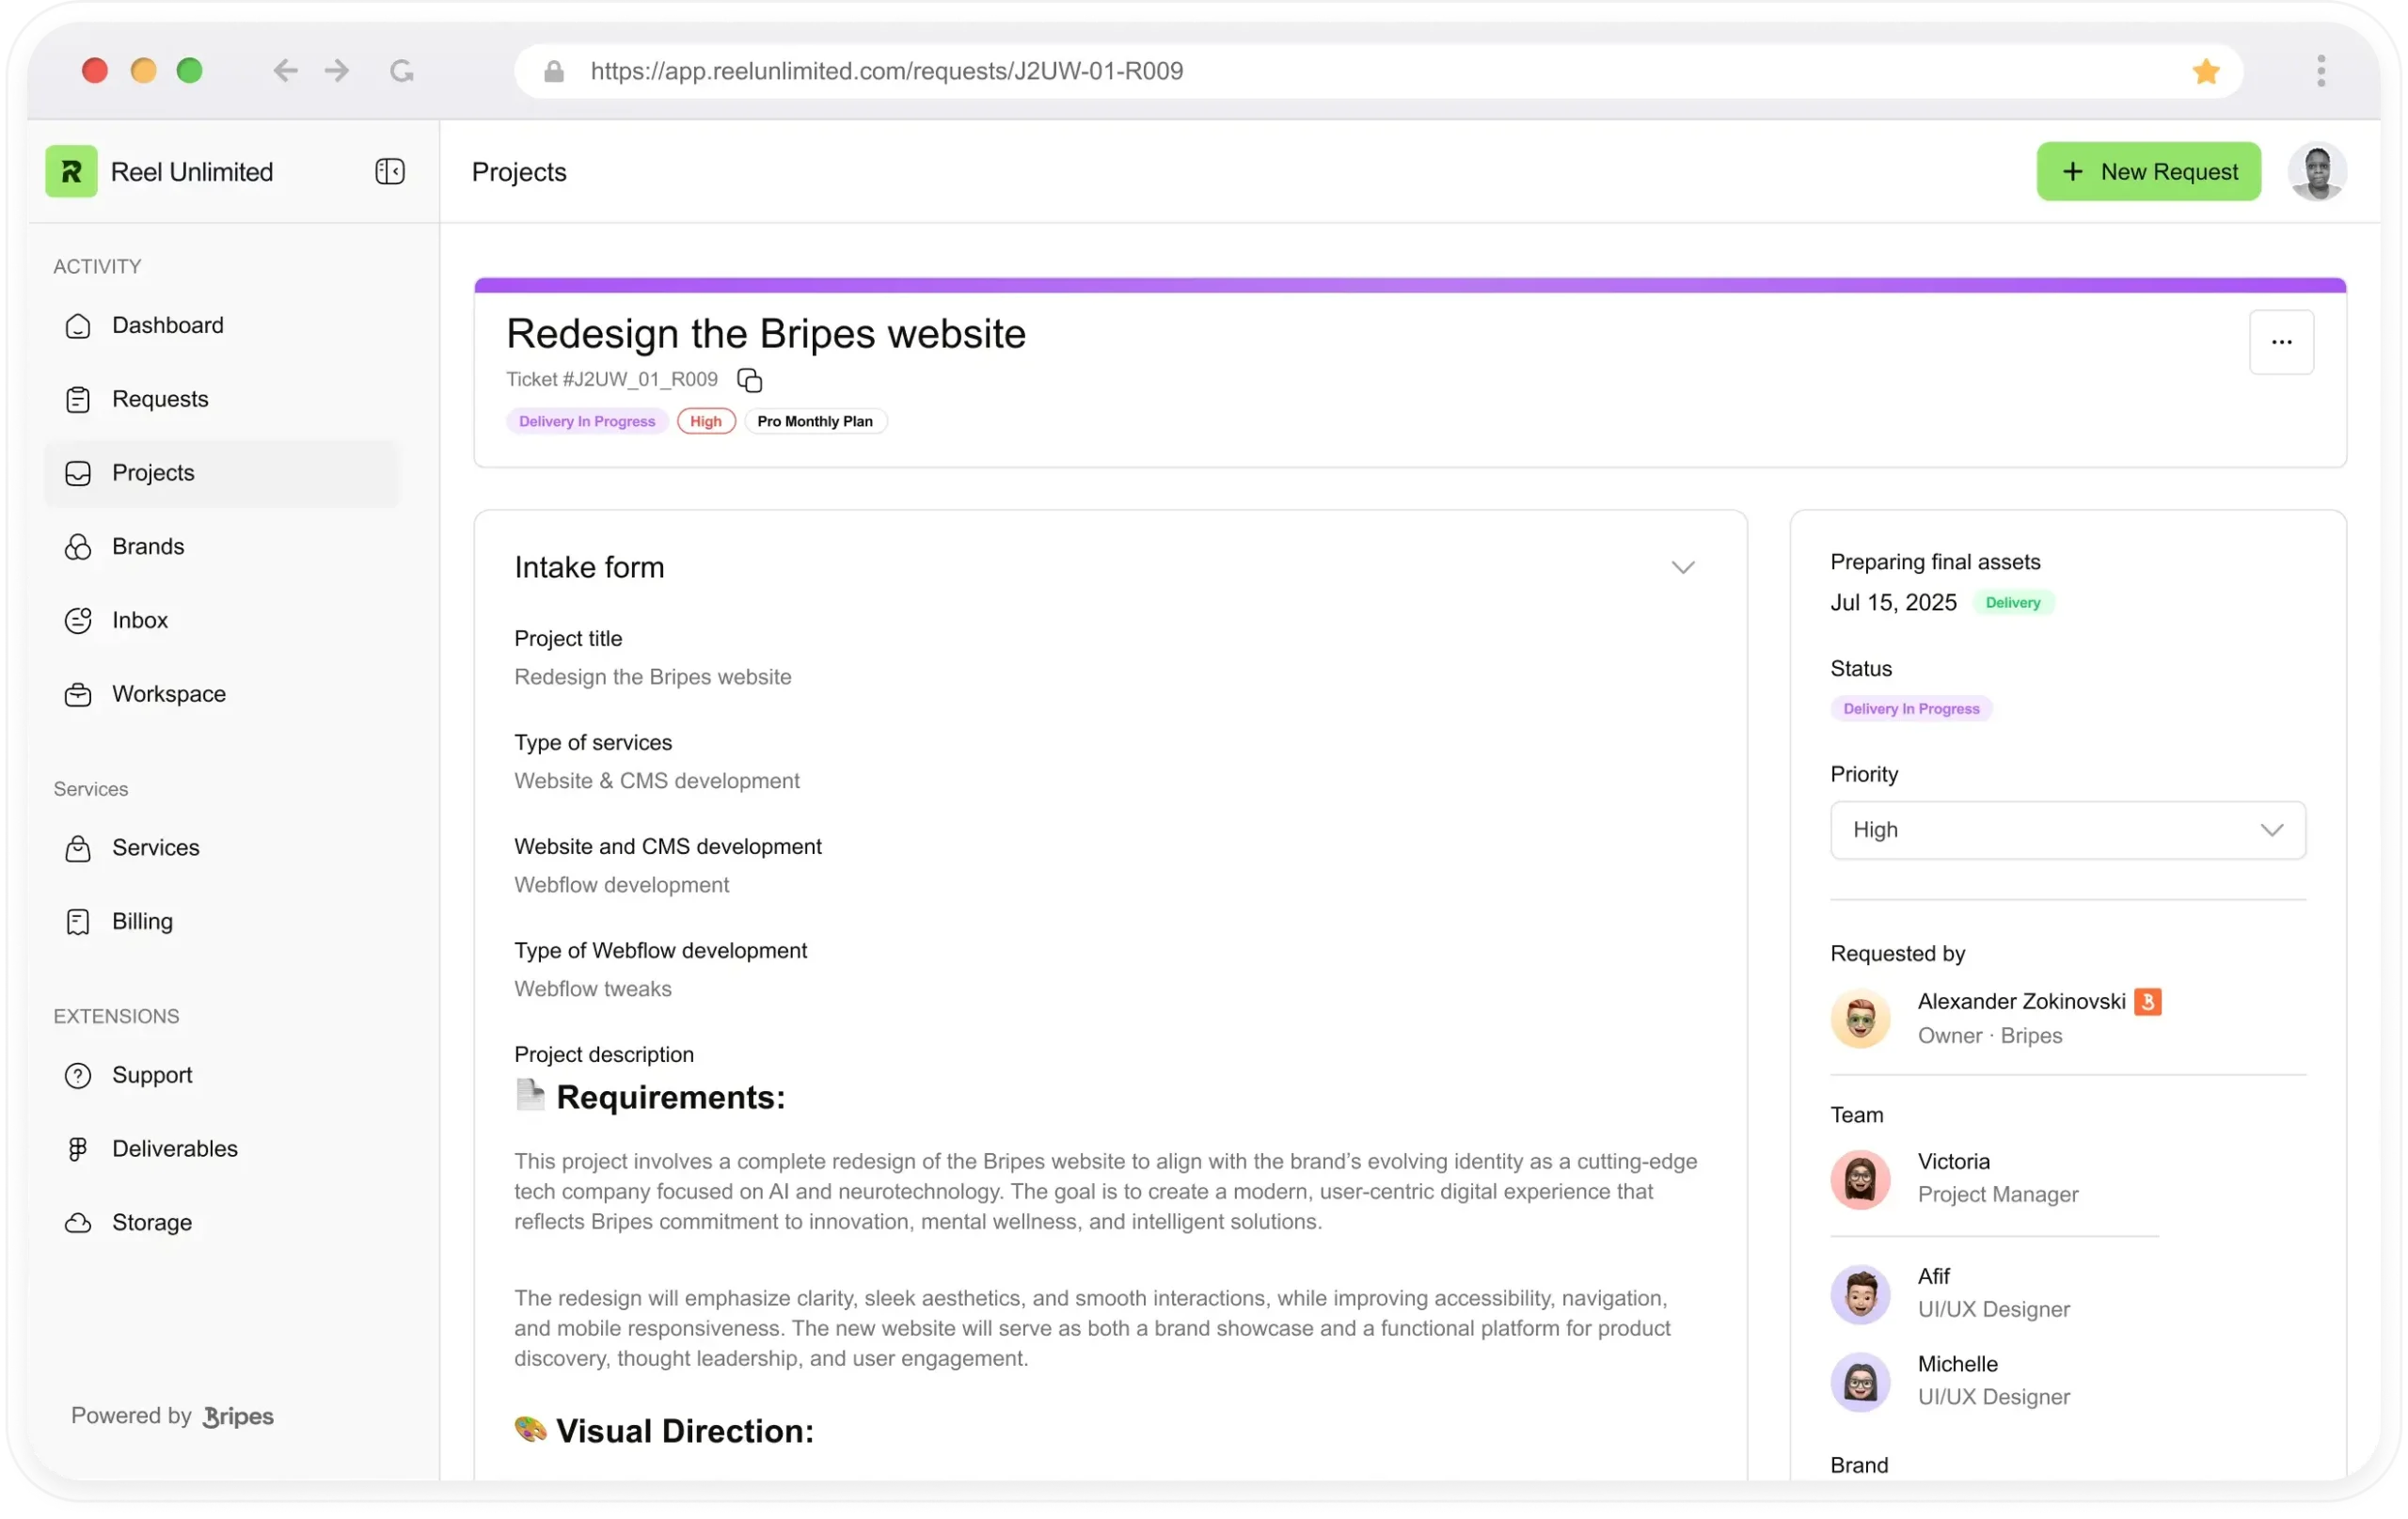Collapse the Intake form section chevron
Screen dimensions: 2408x1519
(x=1683, y=568)
